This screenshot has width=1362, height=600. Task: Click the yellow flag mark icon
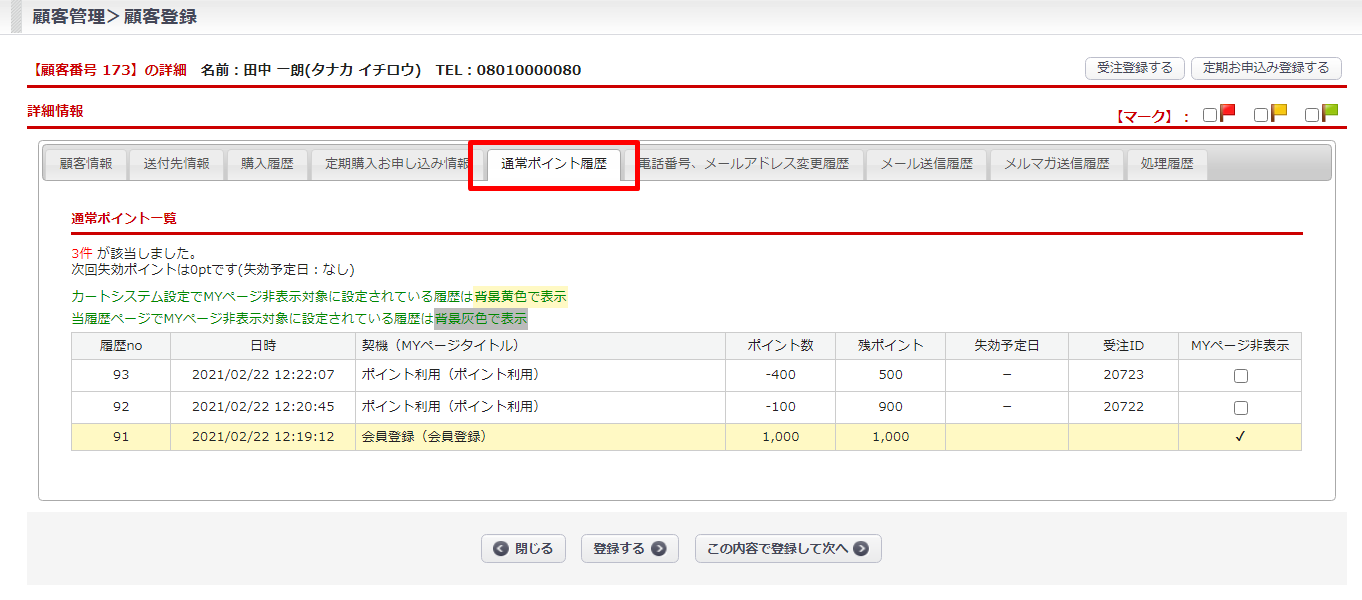point(1279,113)
